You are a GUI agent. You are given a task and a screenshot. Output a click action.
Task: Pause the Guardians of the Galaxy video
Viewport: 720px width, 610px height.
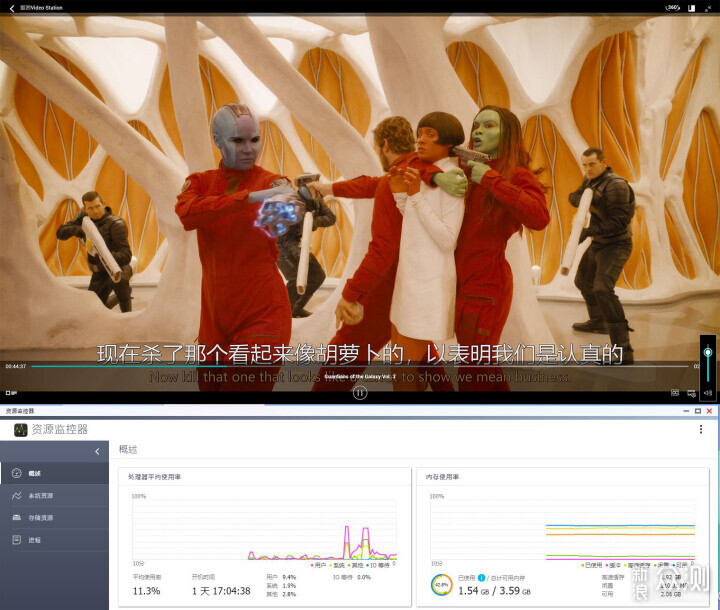pyautogui.click(x=360, y=393)
